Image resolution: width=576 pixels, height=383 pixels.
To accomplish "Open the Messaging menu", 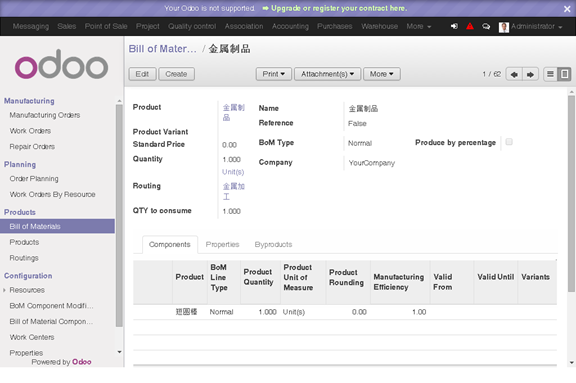I will 30,26.
